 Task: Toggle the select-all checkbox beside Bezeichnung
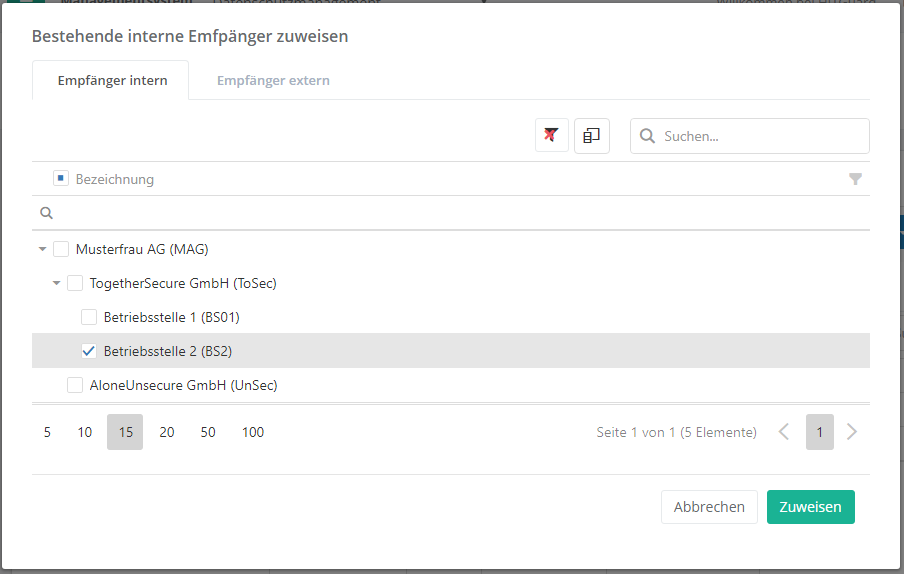[x=61, y=179]
